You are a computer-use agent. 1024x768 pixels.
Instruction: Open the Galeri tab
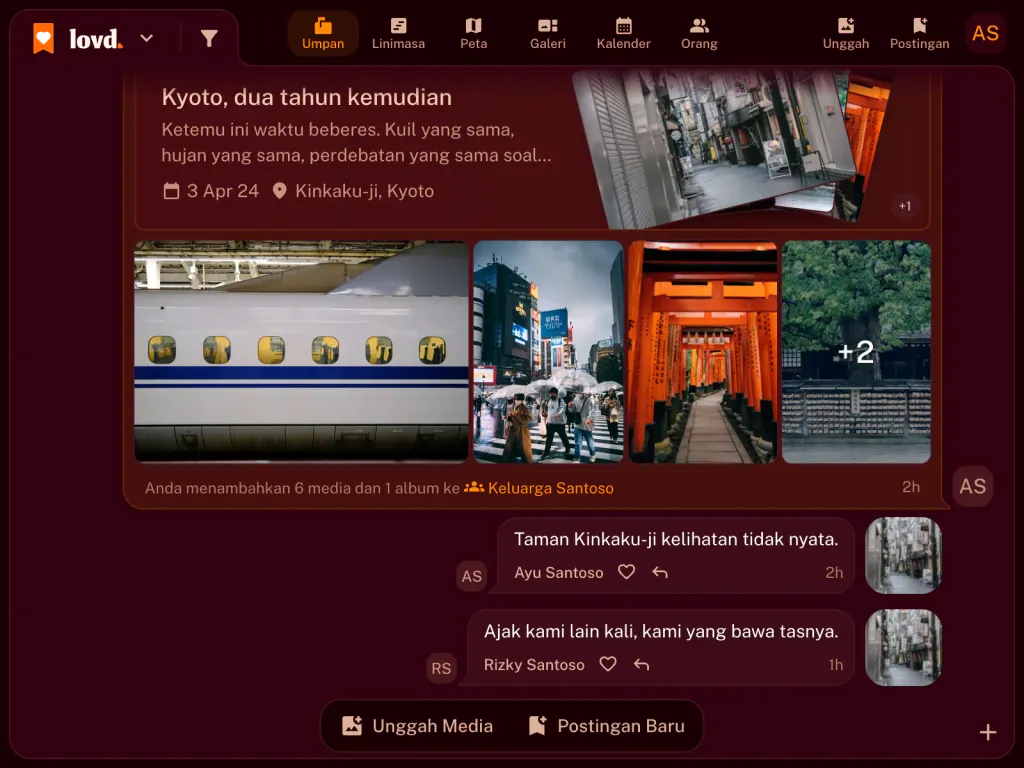pos(548,34)
